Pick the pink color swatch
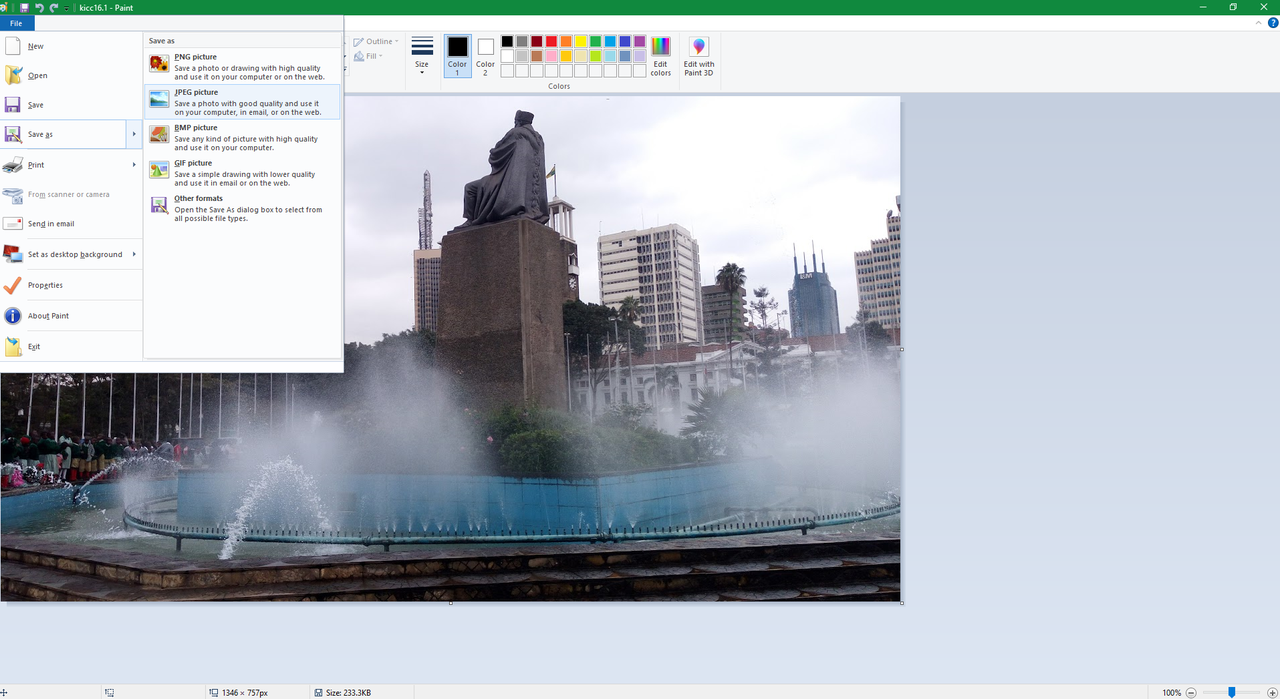The width and height of the screenshot is (1280, 699). [551, 56]
